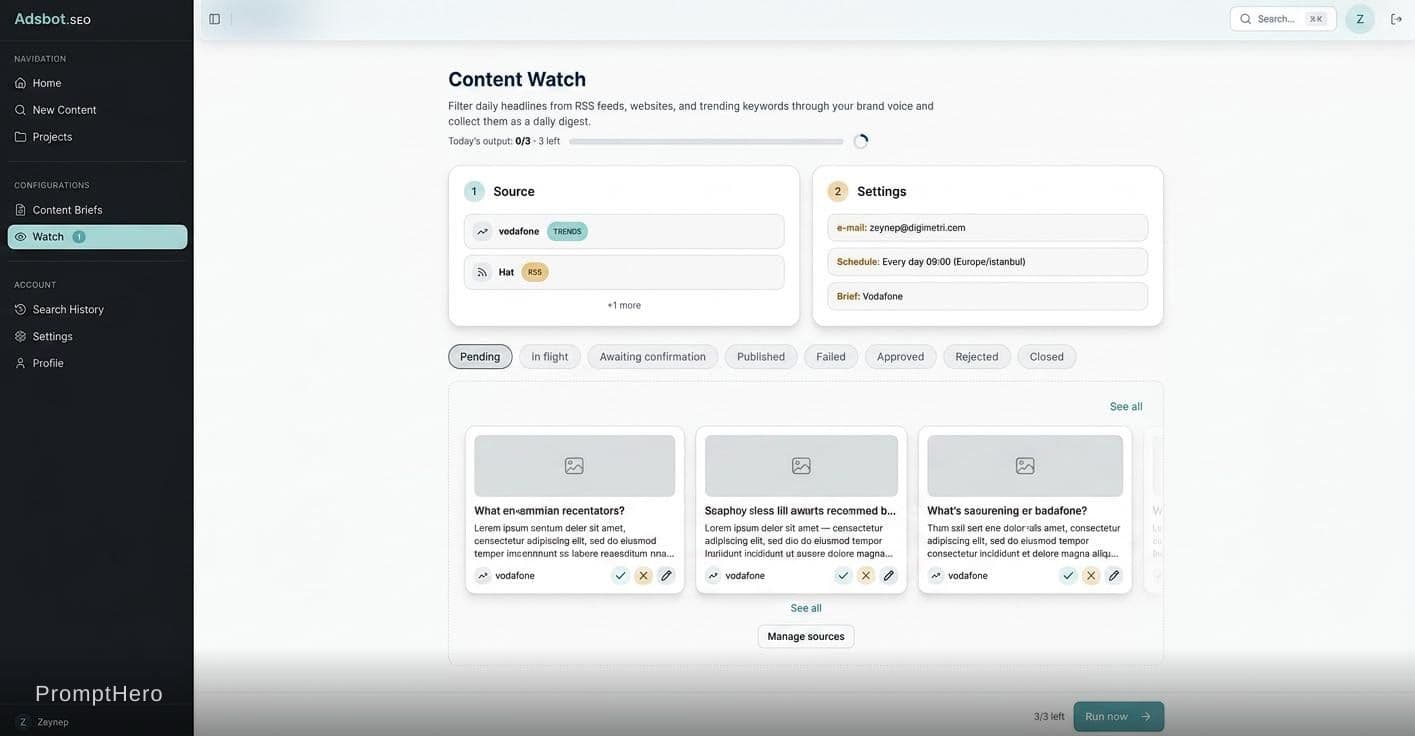Click the New Content search icon

pos(20,110)
